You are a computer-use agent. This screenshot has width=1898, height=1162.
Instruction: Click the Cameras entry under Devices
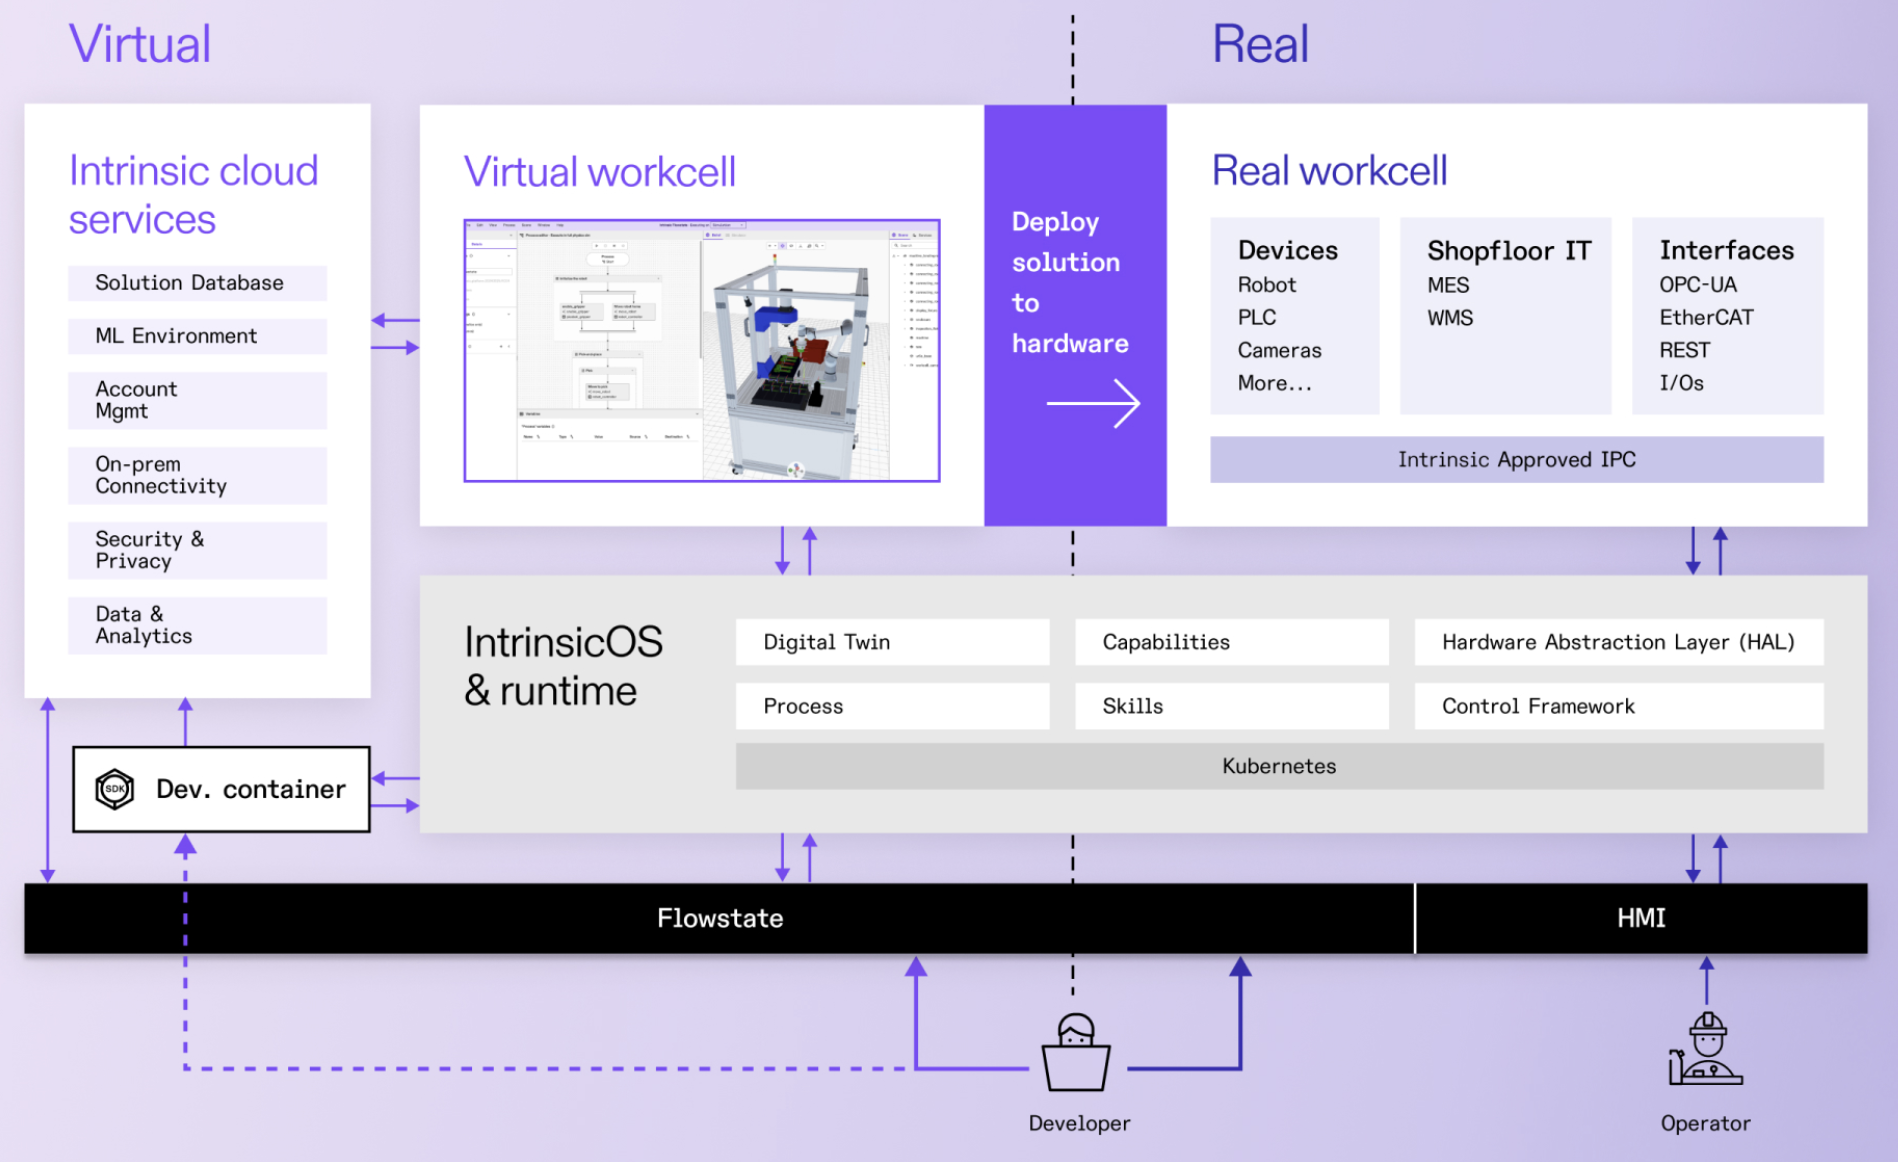tap(1279, 350)
